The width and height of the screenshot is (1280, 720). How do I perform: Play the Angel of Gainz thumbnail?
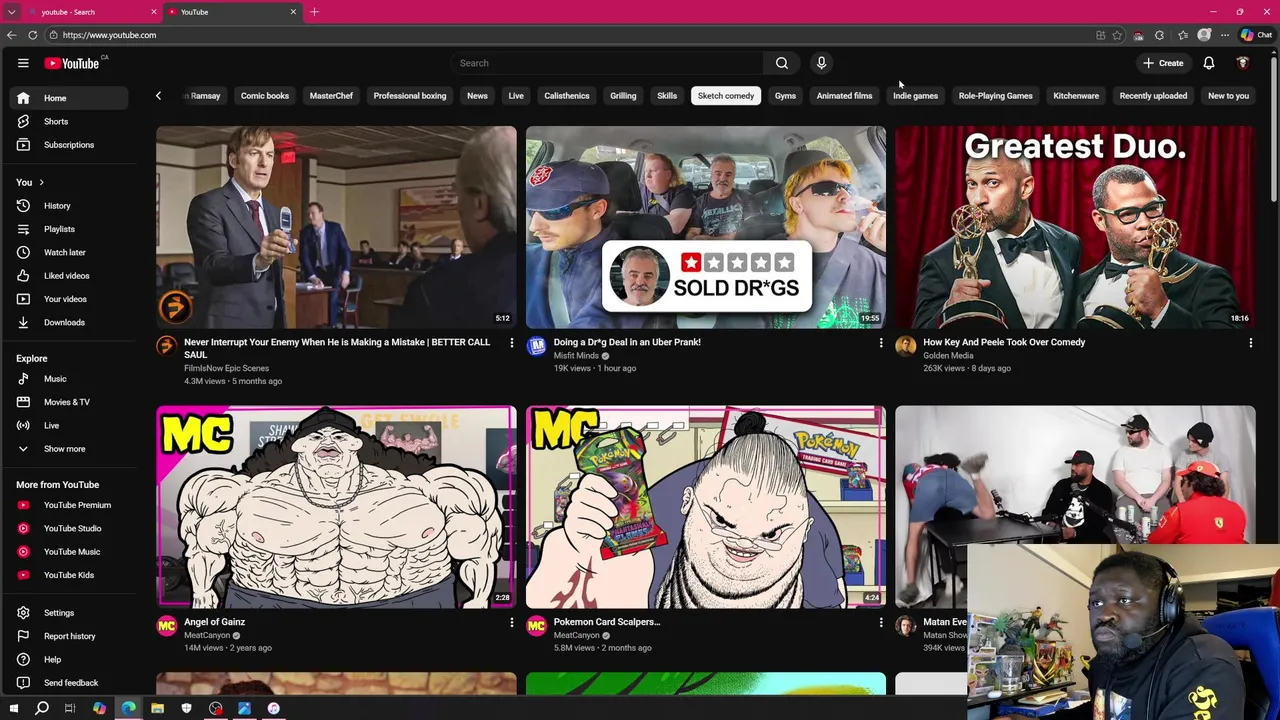(x=336, y=507)
